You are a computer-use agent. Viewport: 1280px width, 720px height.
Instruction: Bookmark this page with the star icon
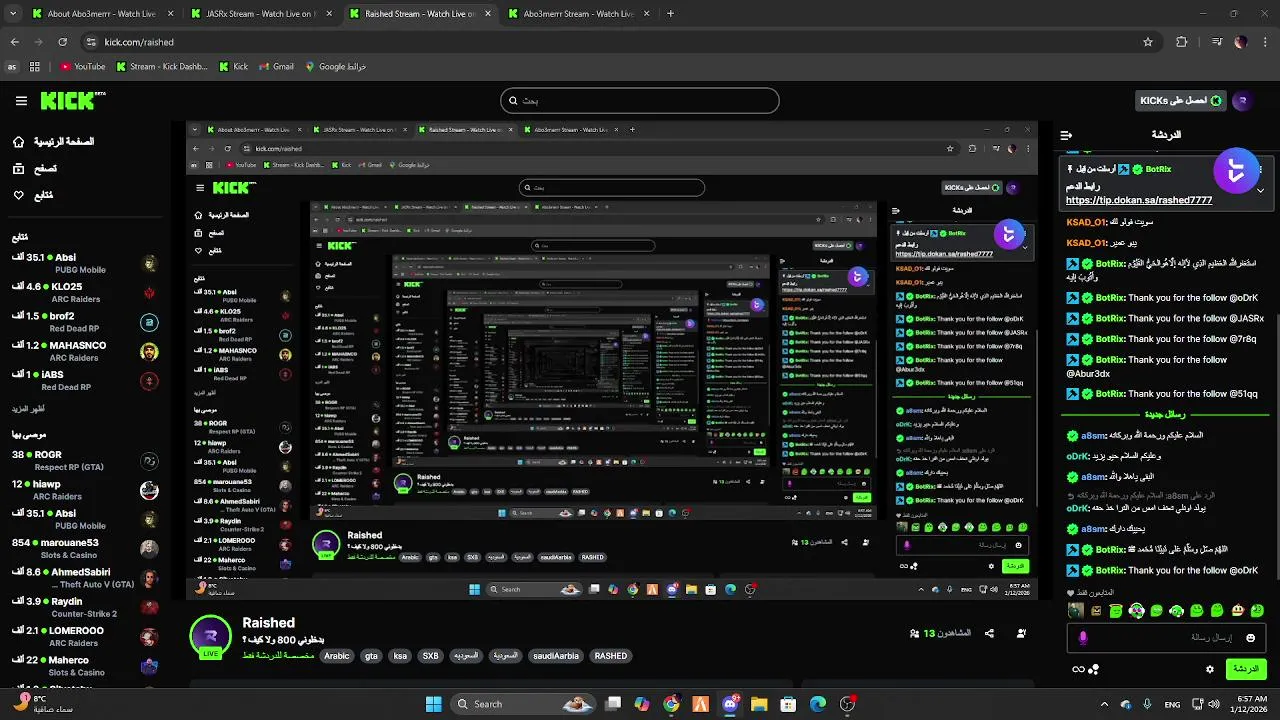click(1148, 42)
